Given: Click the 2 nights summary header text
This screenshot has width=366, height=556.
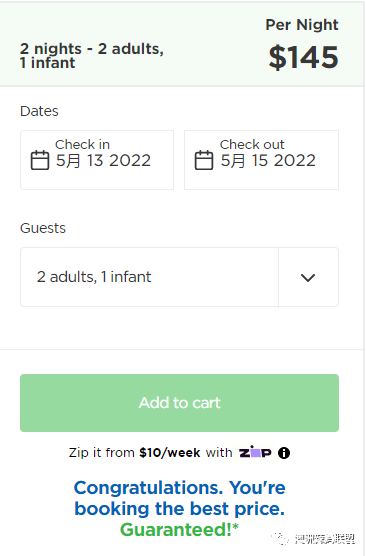Looking at the screenshot, I should 92,56.
